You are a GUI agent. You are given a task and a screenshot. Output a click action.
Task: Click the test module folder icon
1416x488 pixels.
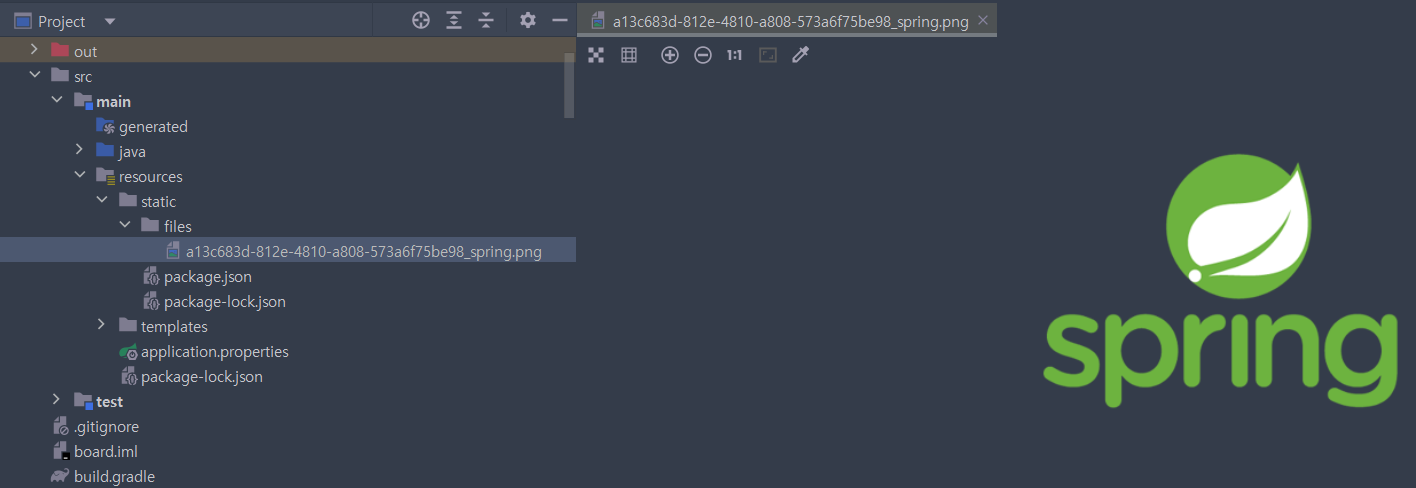point(83,401)
